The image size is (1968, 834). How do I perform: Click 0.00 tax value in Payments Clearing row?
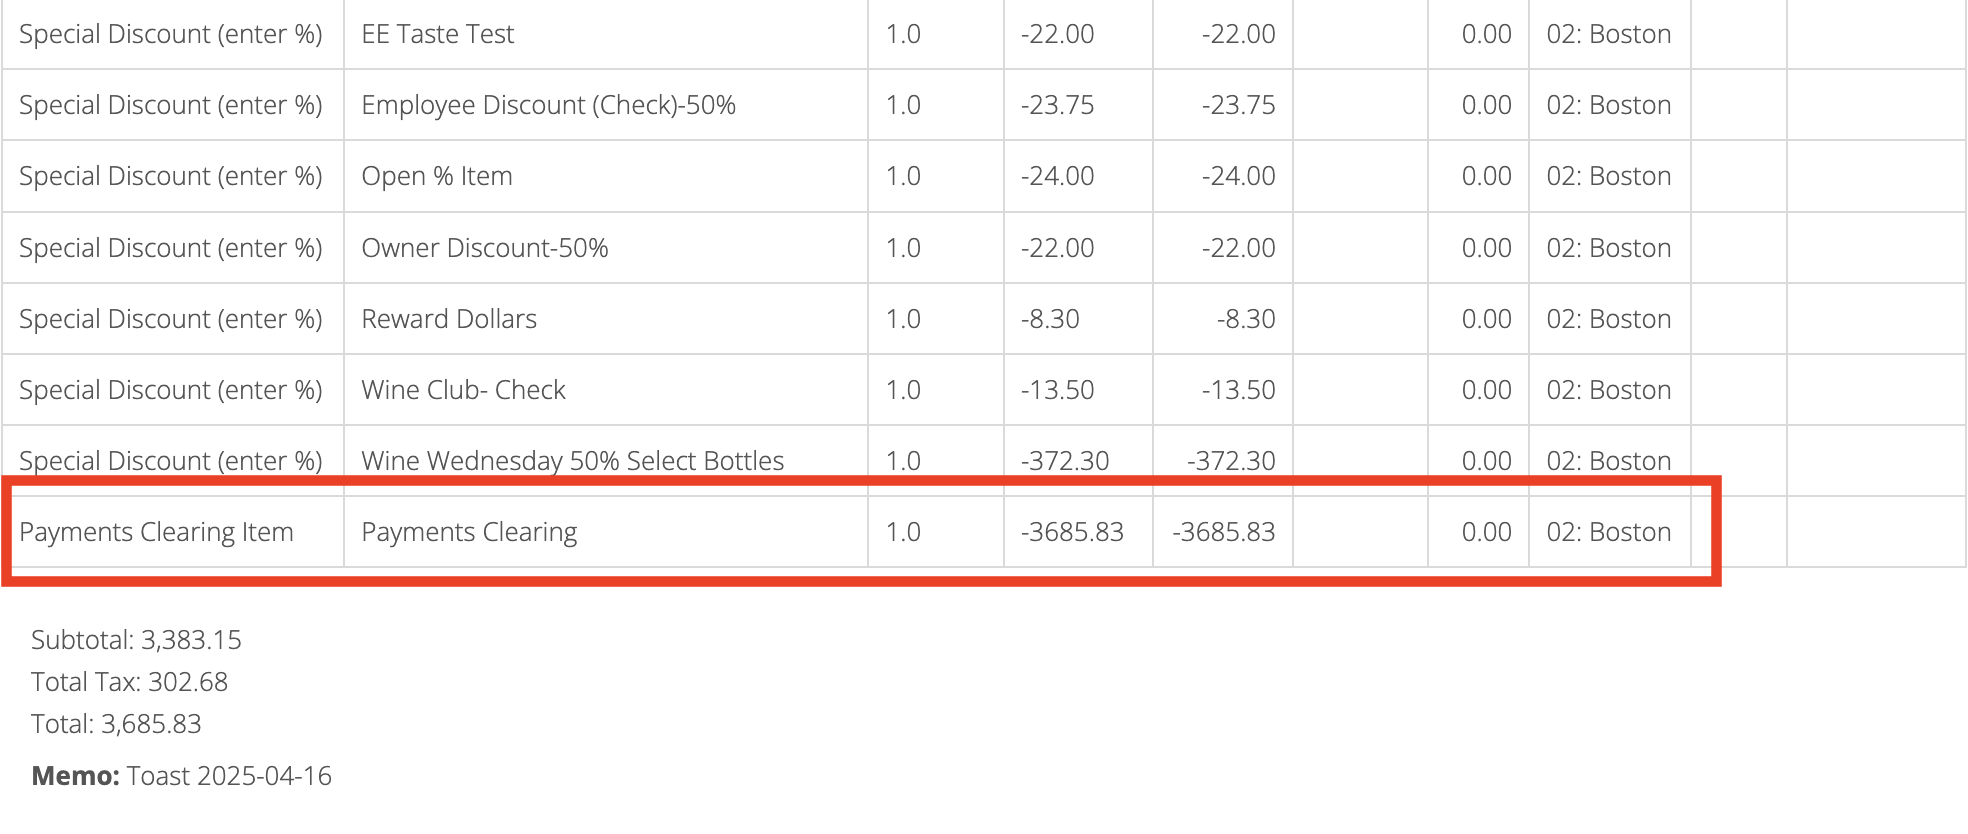[1486, 532]
